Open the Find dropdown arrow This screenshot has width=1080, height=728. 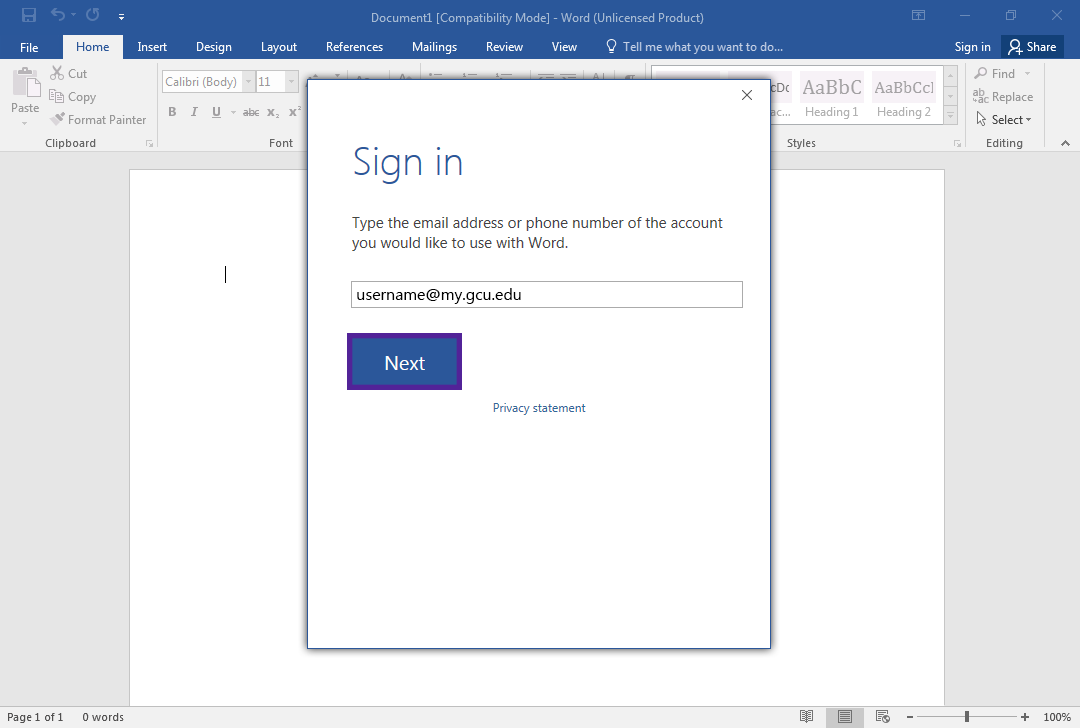1028,73
